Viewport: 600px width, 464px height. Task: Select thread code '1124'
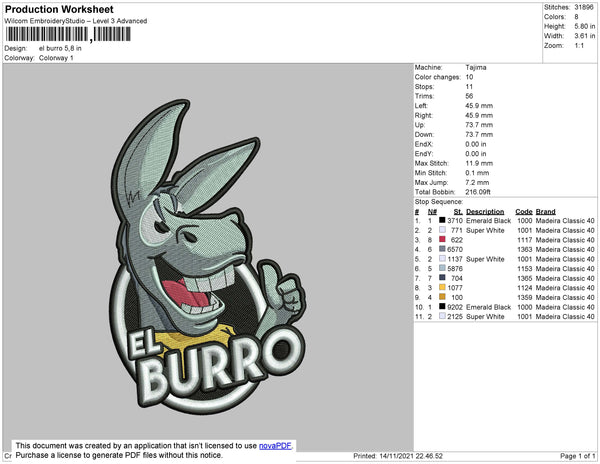pos(525,288)
